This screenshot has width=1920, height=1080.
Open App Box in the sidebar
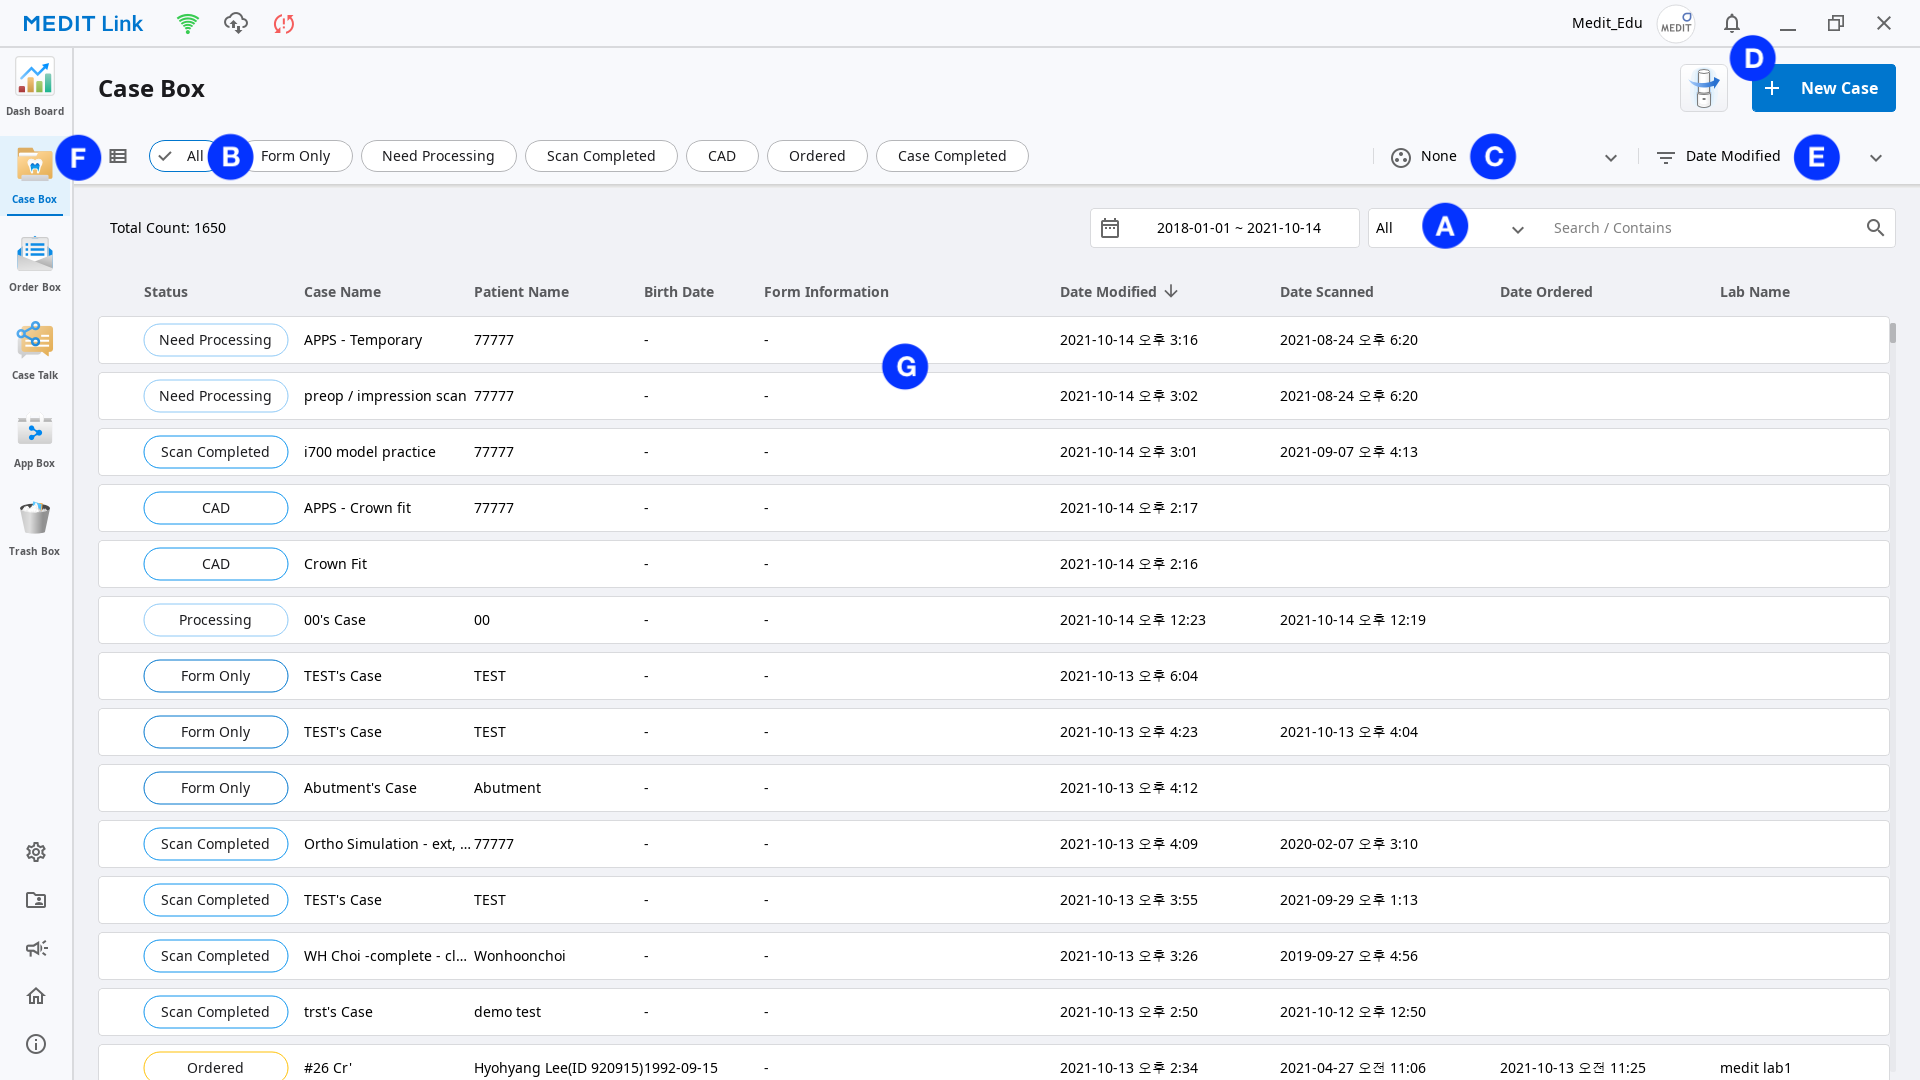point(35,440)
